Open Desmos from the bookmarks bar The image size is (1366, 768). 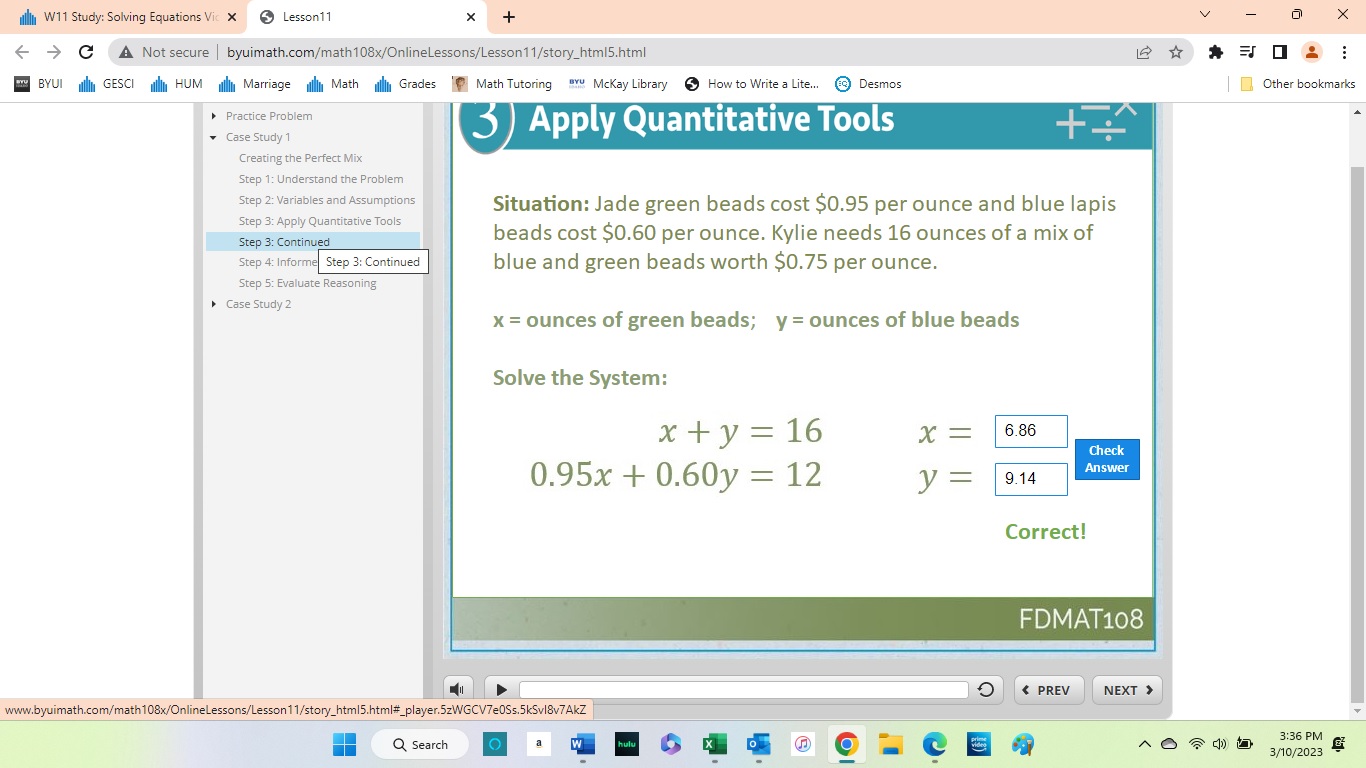pyautogui.click(x=867, y=84)
